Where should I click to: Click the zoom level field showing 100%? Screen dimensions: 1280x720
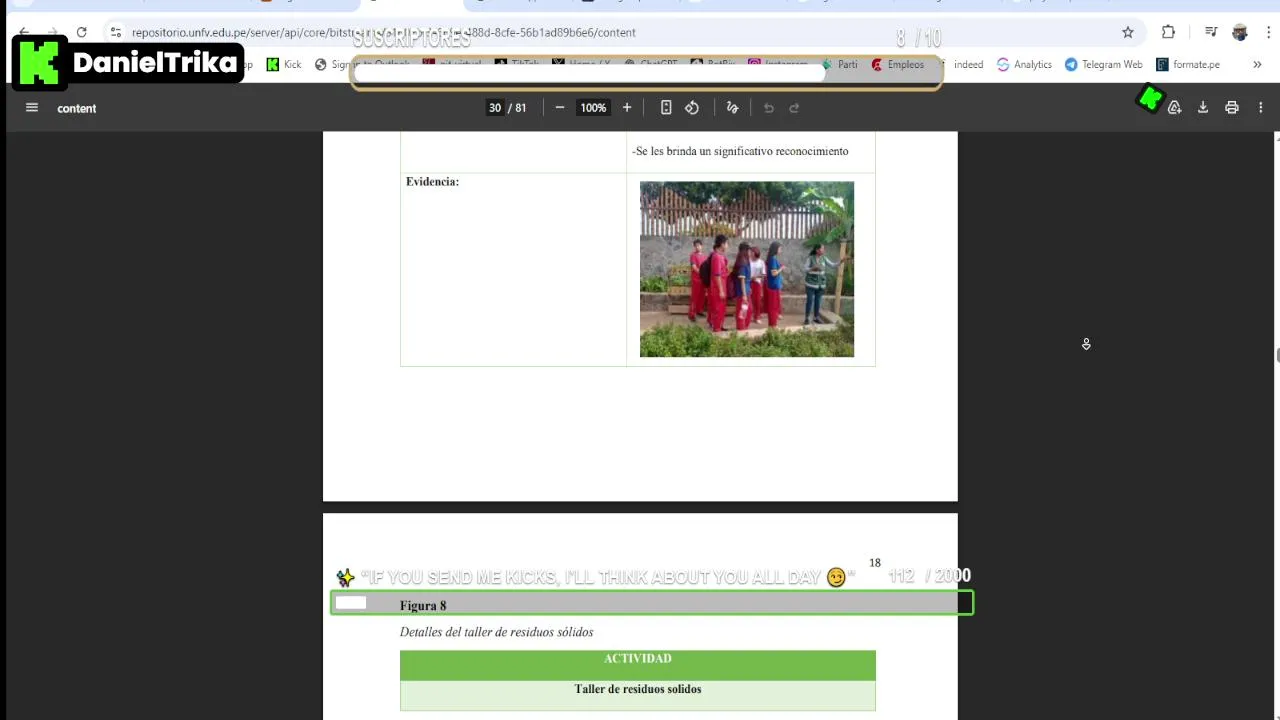coord(593,108)
